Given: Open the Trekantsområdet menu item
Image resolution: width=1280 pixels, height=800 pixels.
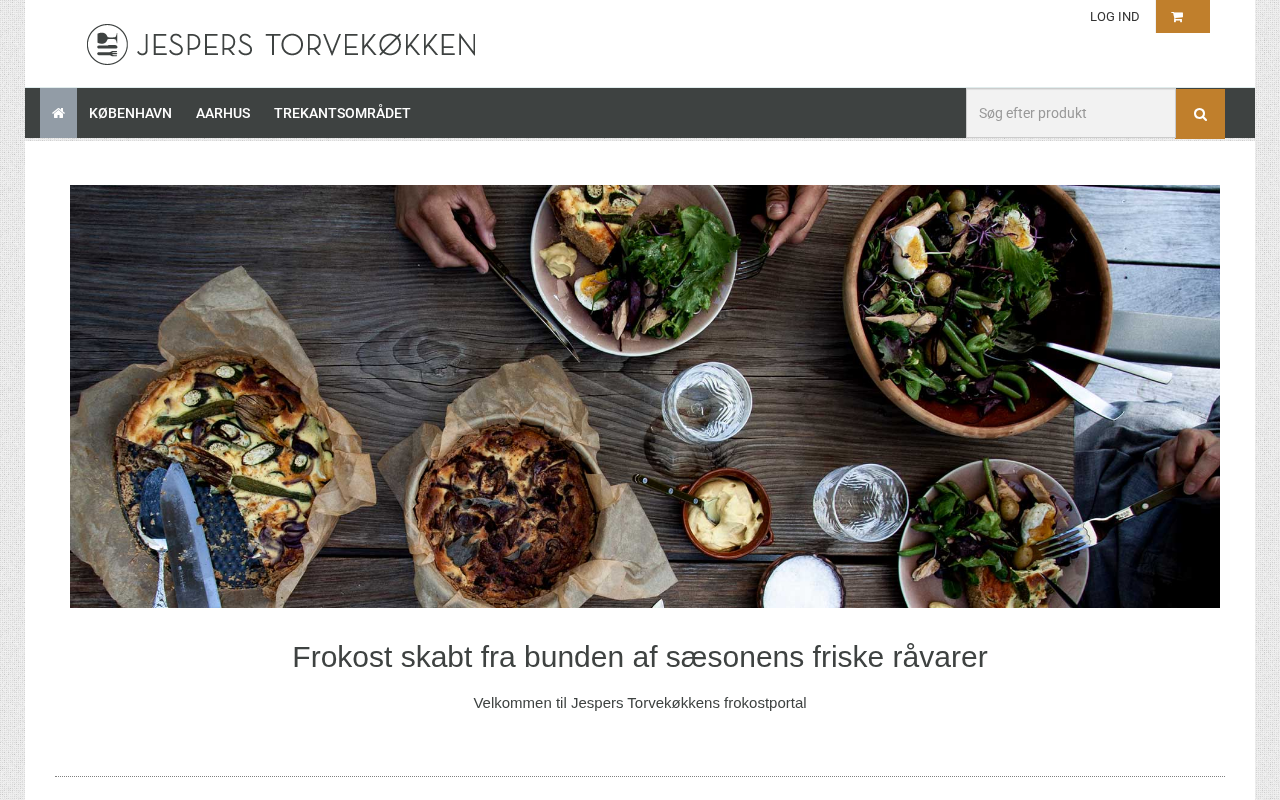Looking at the screenshot, I should click(342, 113).
